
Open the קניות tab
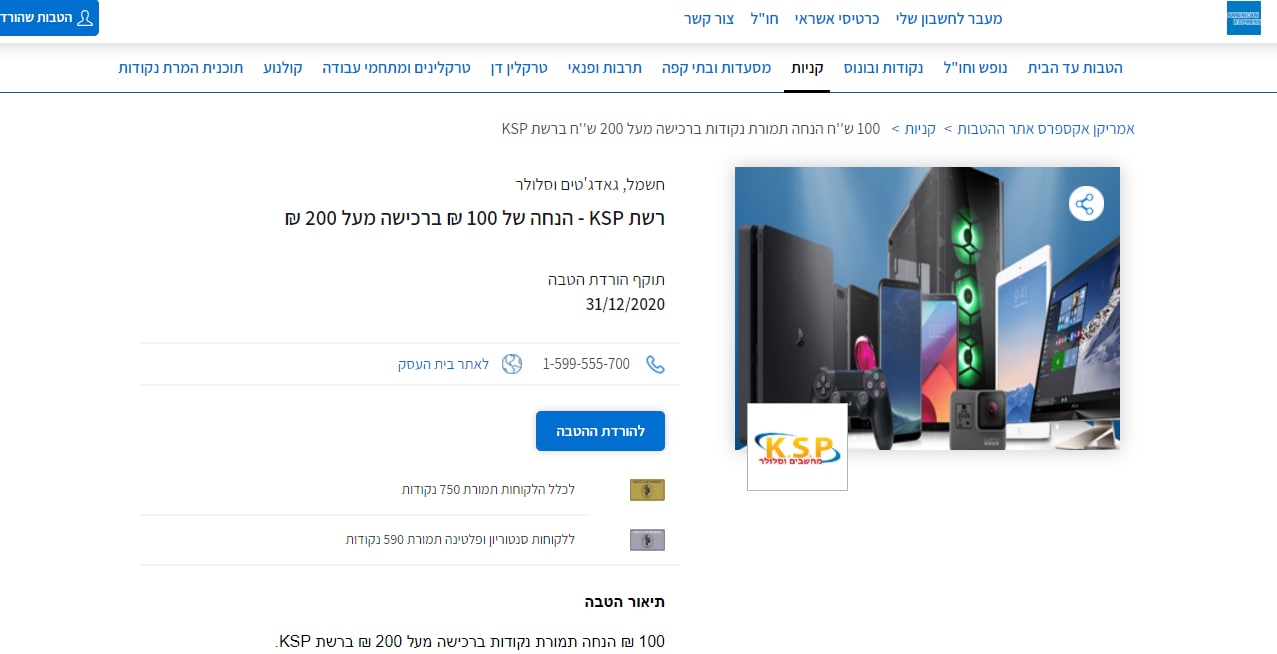point(806,68)
